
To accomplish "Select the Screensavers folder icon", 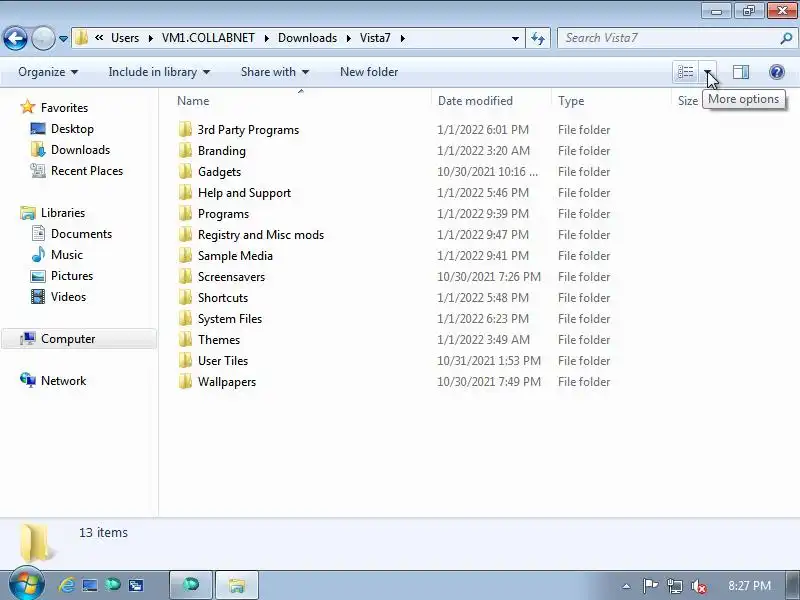I will click(x=186, y=277).
